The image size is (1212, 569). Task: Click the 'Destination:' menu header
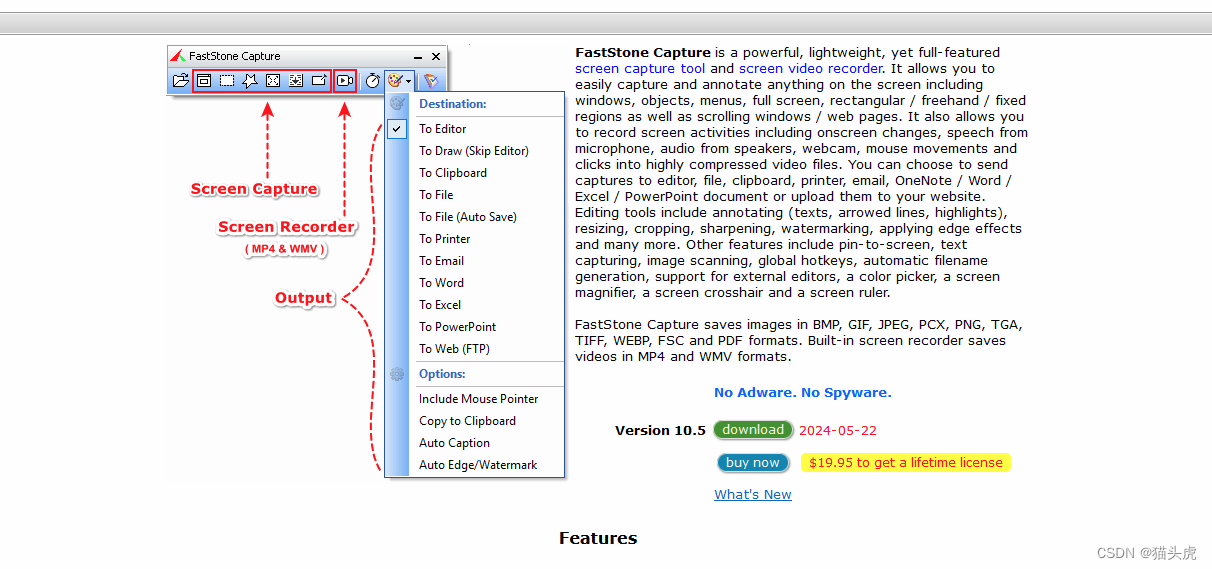tap(452, 104)
